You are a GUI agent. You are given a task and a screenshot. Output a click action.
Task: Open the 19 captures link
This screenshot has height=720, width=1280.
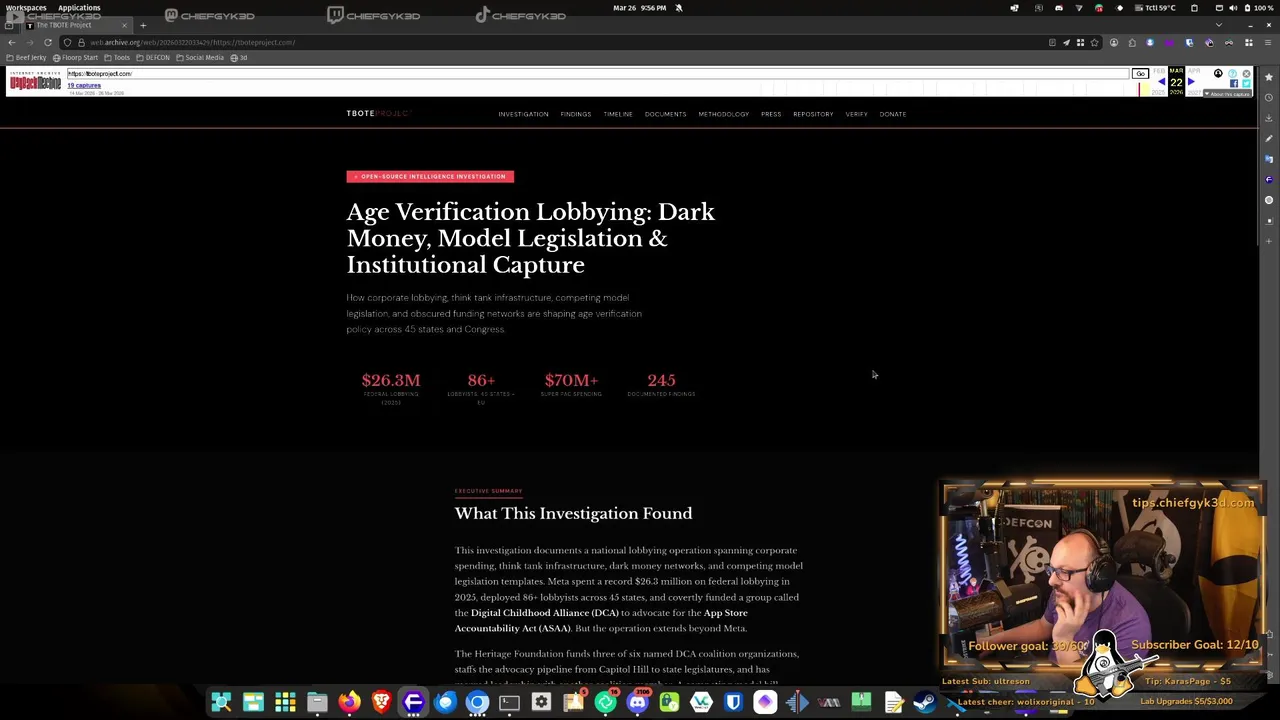(84, 85)
